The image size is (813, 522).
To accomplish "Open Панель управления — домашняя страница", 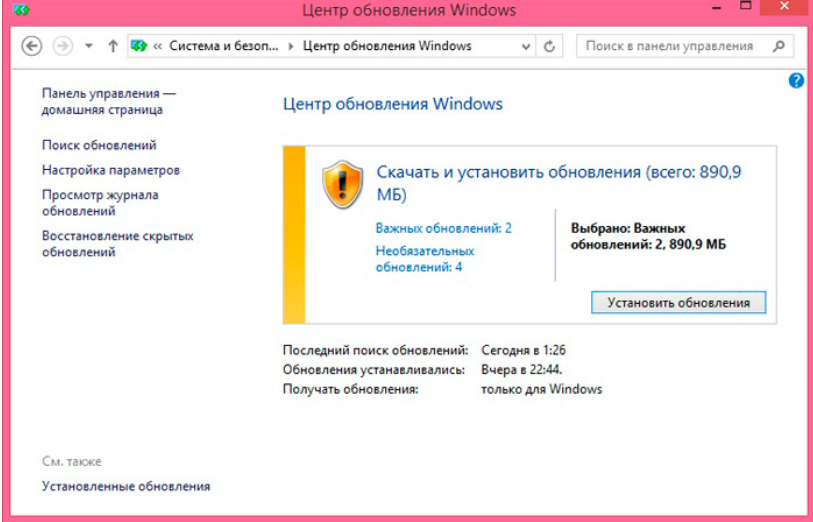I will point(109,102).
